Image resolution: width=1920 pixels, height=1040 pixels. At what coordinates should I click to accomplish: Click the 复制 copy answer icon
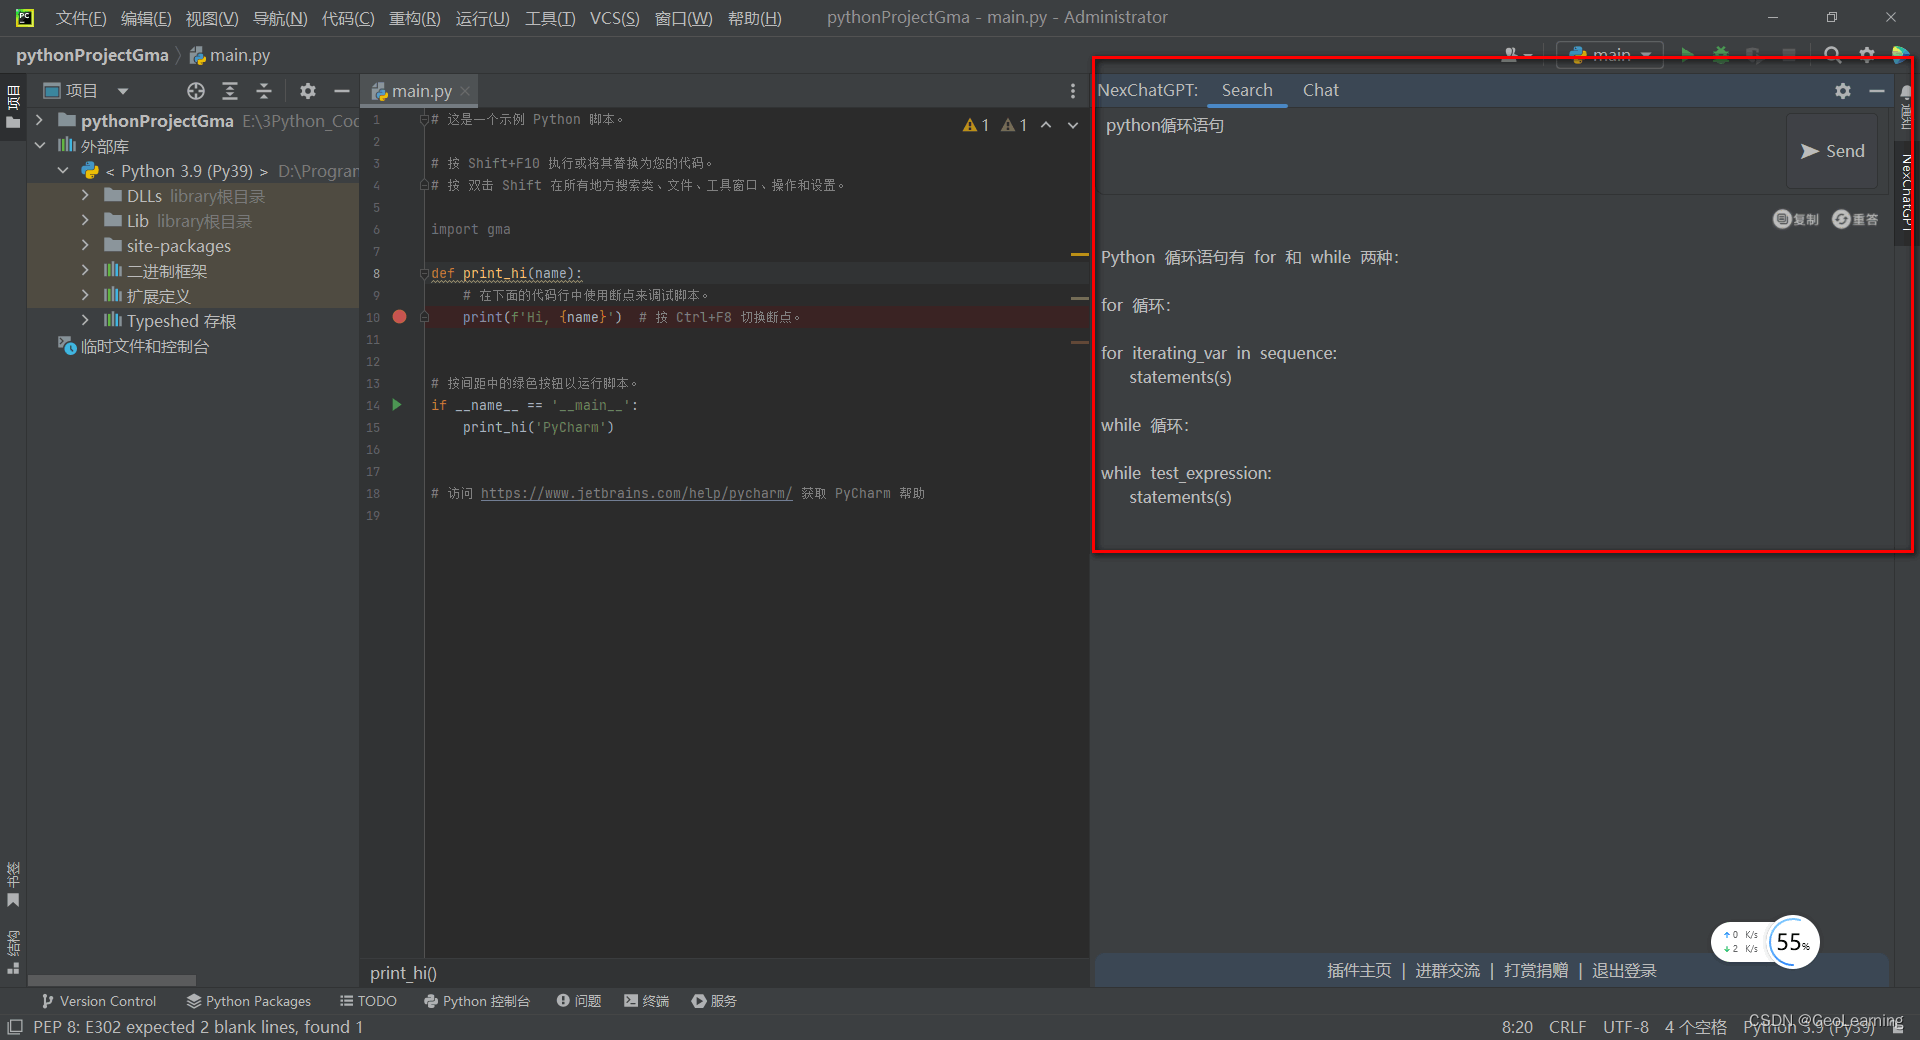(1796, 219)
